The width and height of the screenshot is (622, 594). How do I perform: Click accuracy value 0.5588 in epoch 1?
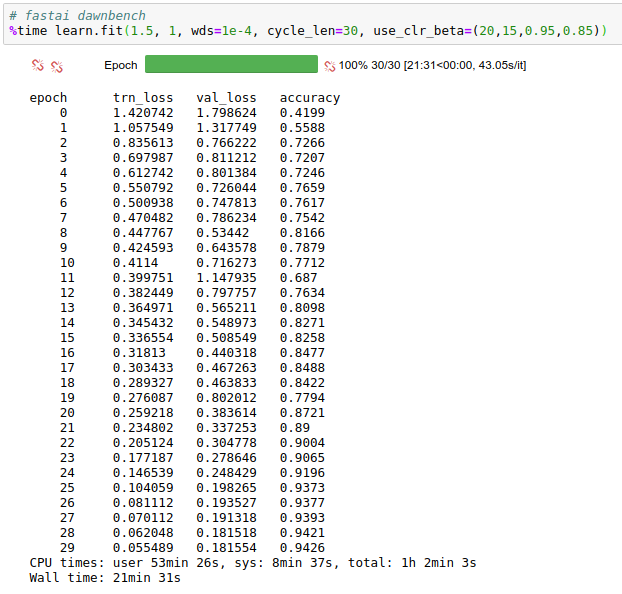point(302,128)
